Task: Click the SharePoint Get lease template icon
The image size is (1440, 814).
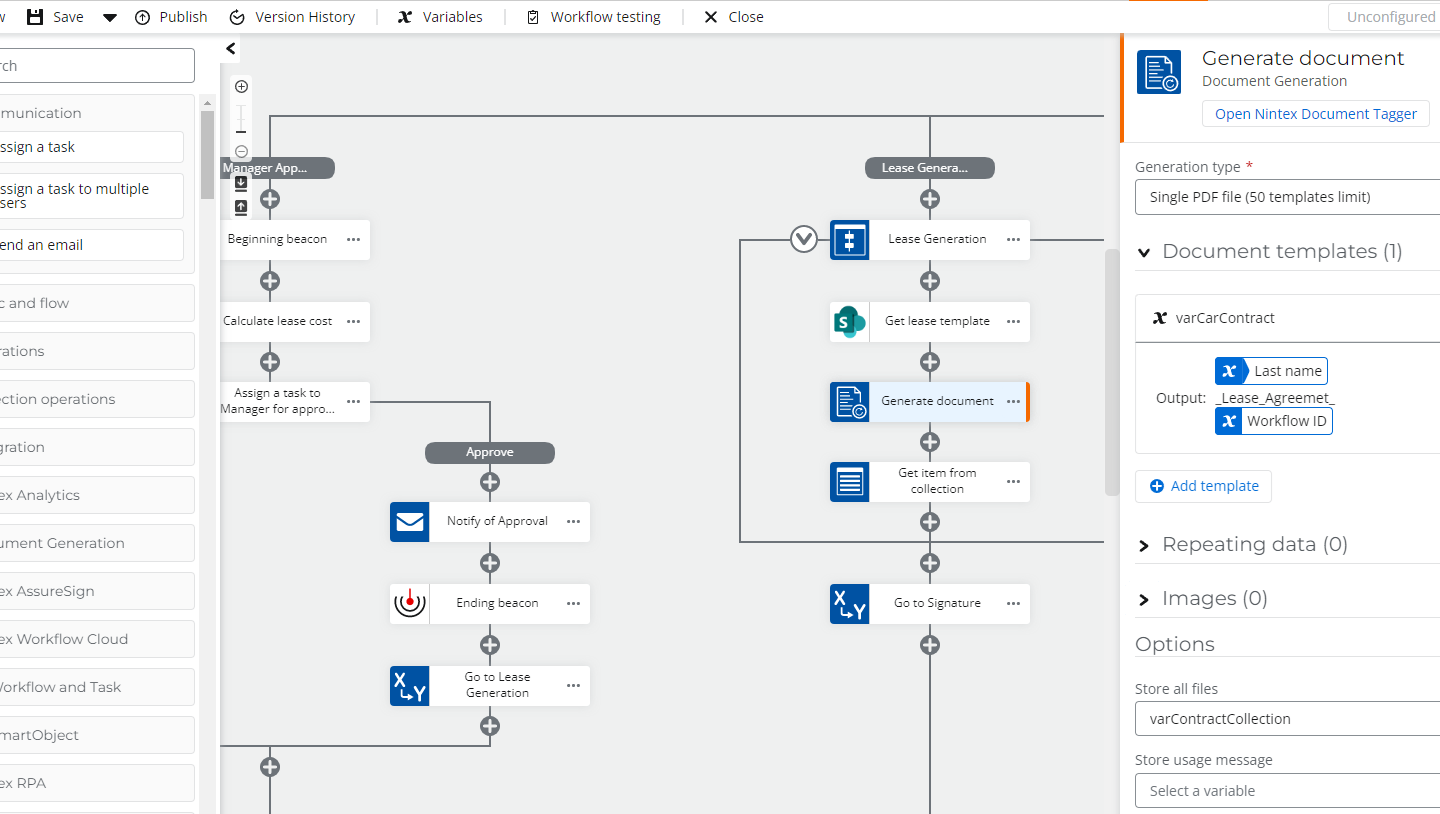Action: tap(850, 322)
